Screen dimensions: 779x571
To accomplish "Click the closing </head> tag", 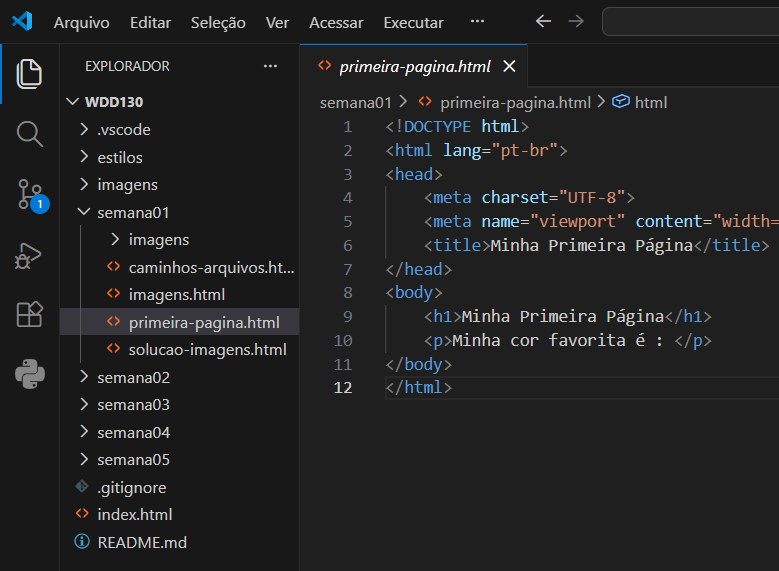I will click(x=419, y=269).
